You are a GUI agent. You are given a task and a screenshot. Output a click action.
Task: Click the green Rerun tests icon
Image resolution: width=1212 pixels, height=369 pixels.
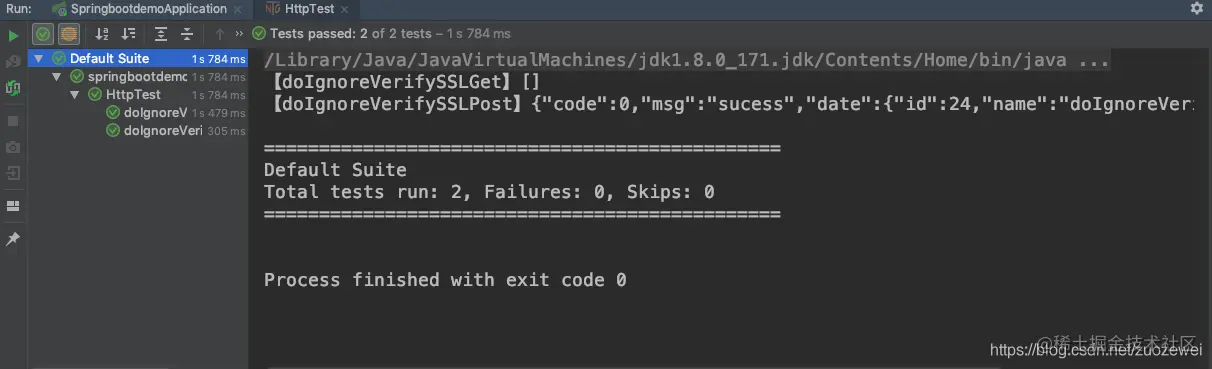pyautogui.click(x=13, y=35)
